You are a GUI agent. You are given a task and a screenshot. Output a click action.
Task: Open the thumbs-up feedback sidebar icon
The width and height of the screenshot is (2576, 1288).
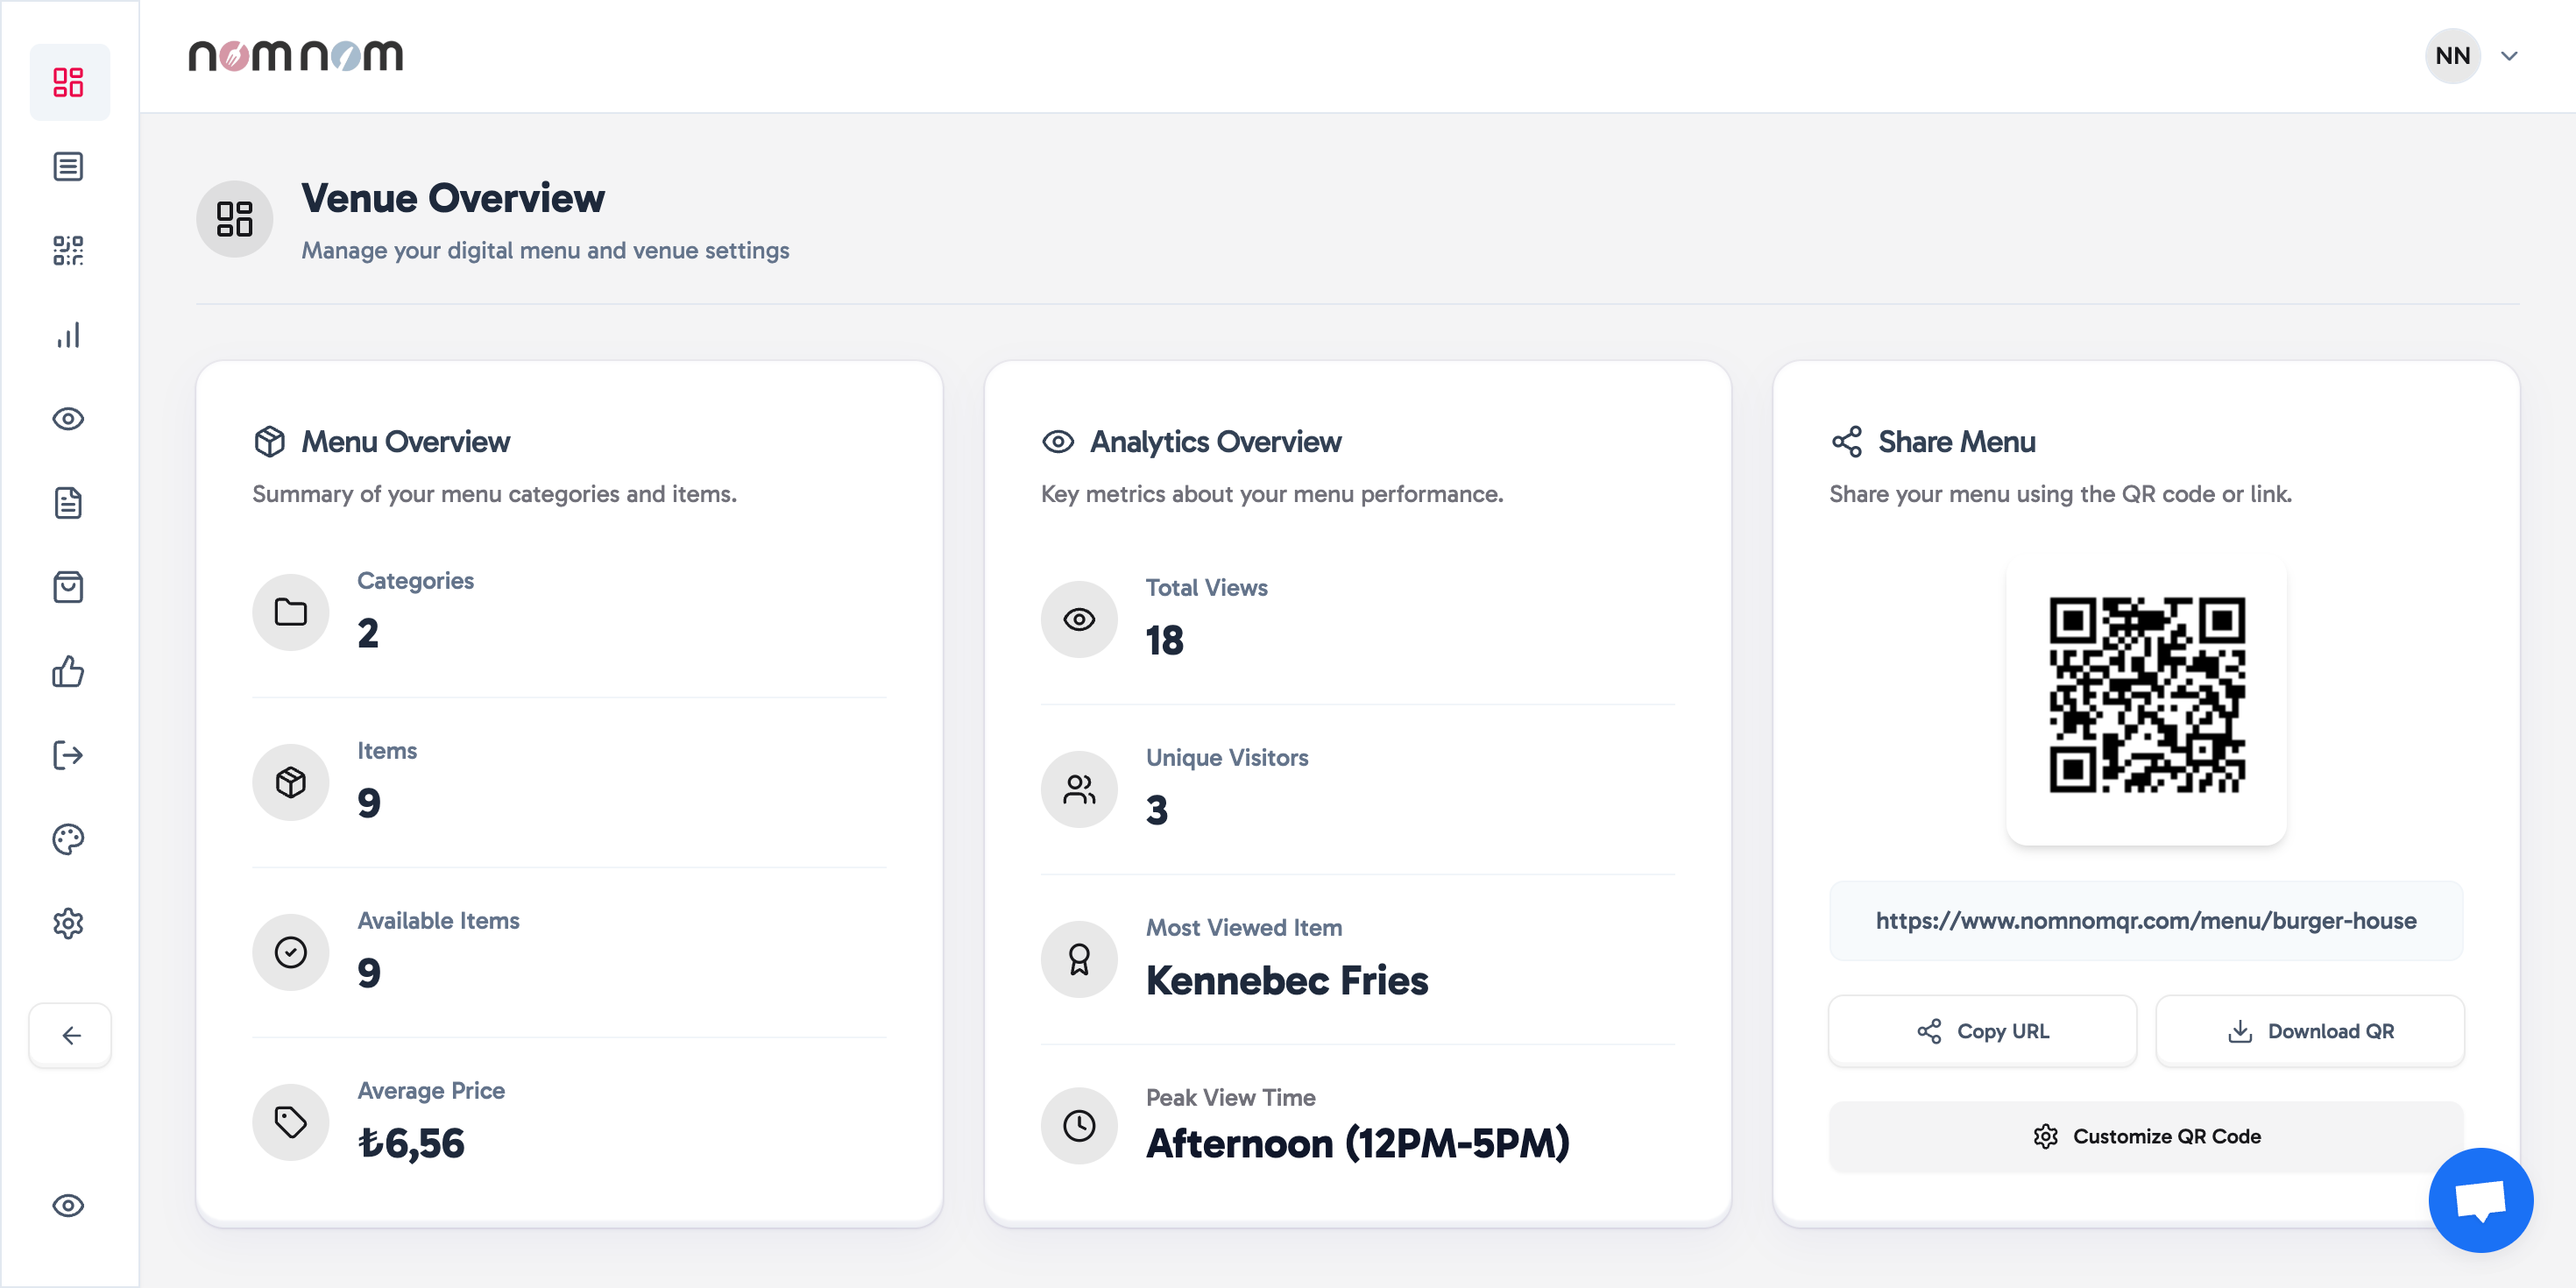pyautogui.click(x=69, y=671)
